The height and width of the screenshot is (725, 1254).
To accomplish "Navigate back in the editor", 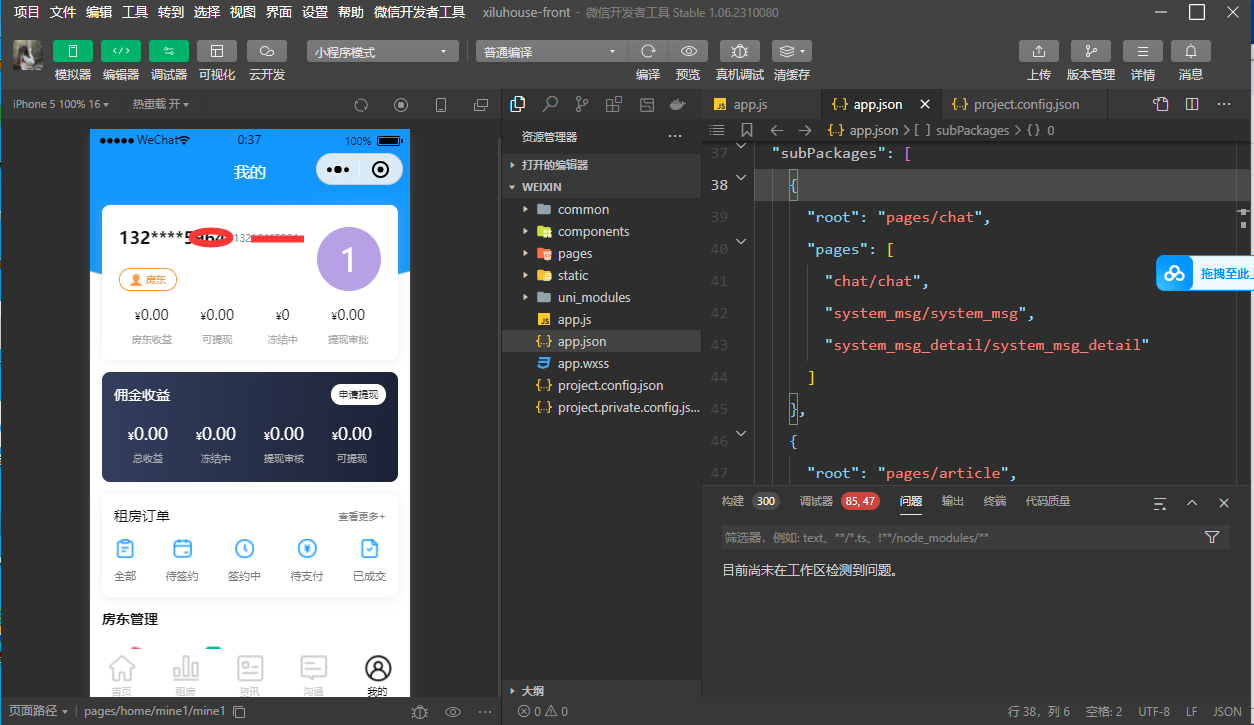I will tap(776, 130).
